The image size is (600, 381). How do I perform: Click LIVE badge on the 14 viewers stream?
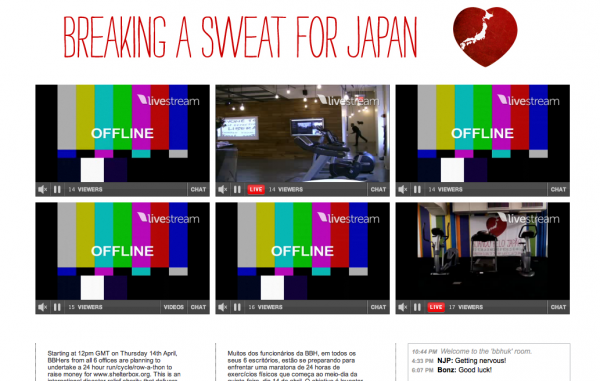[256, 189]
